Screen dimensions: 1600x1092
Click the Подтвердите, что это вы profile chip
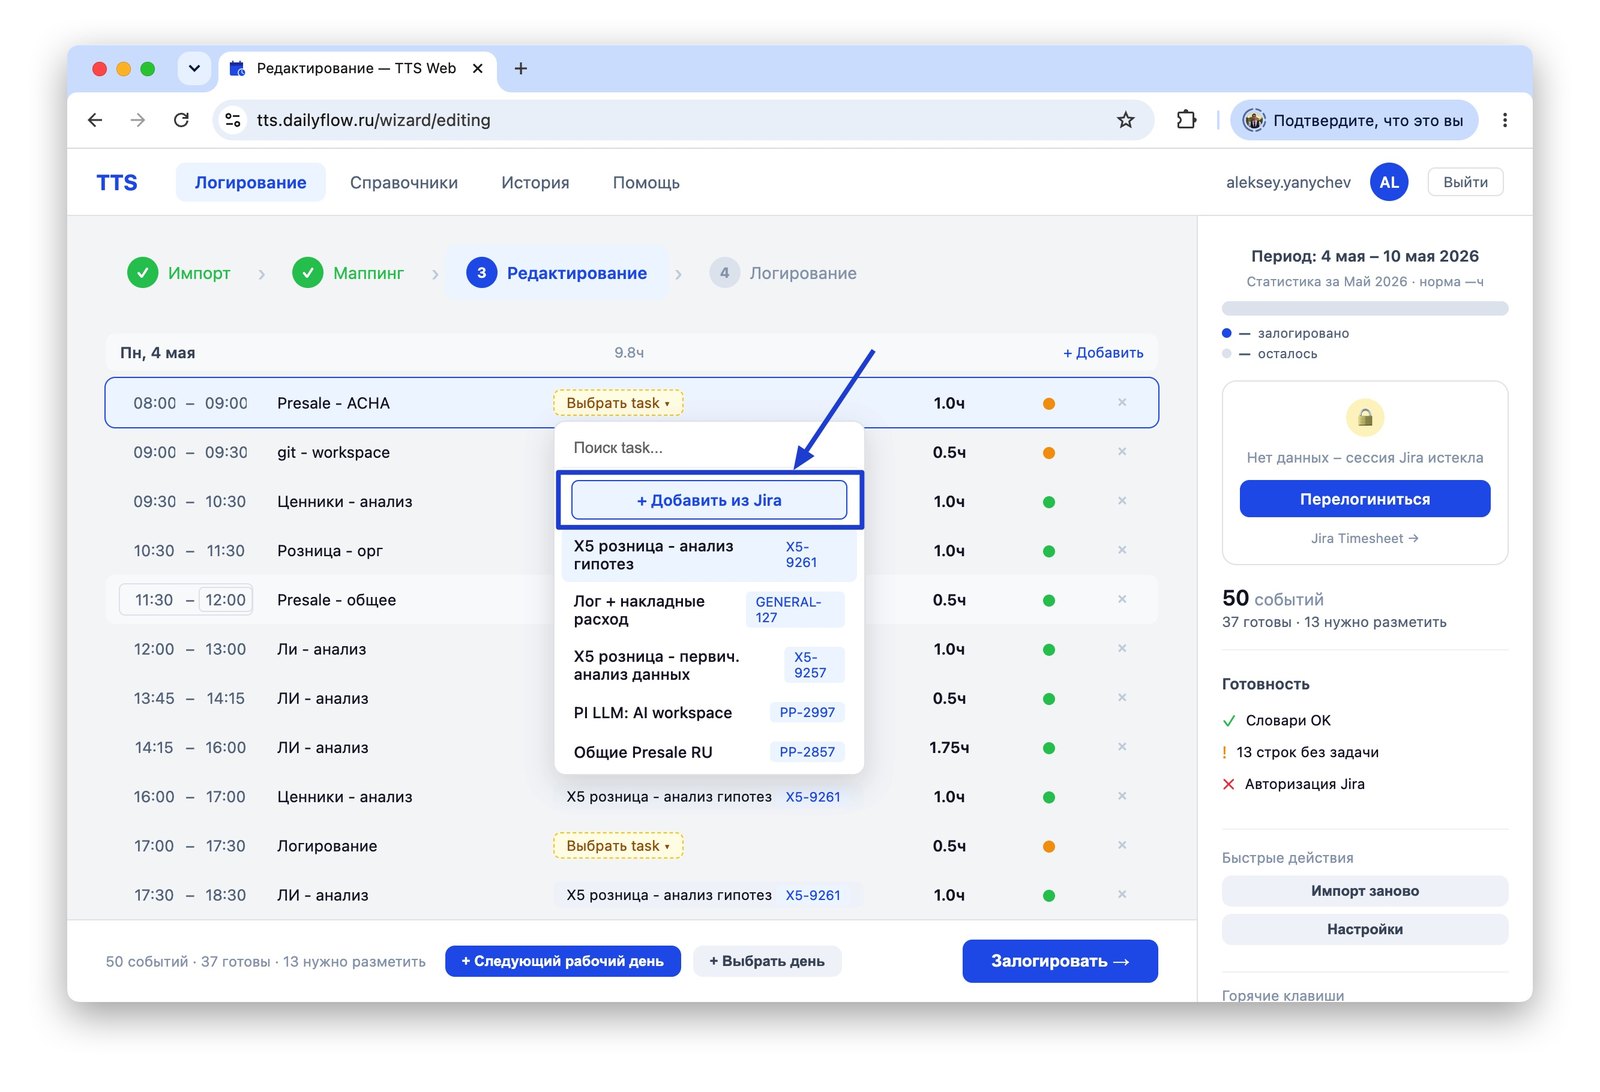pyautogui.click(x=1354, y=120)
